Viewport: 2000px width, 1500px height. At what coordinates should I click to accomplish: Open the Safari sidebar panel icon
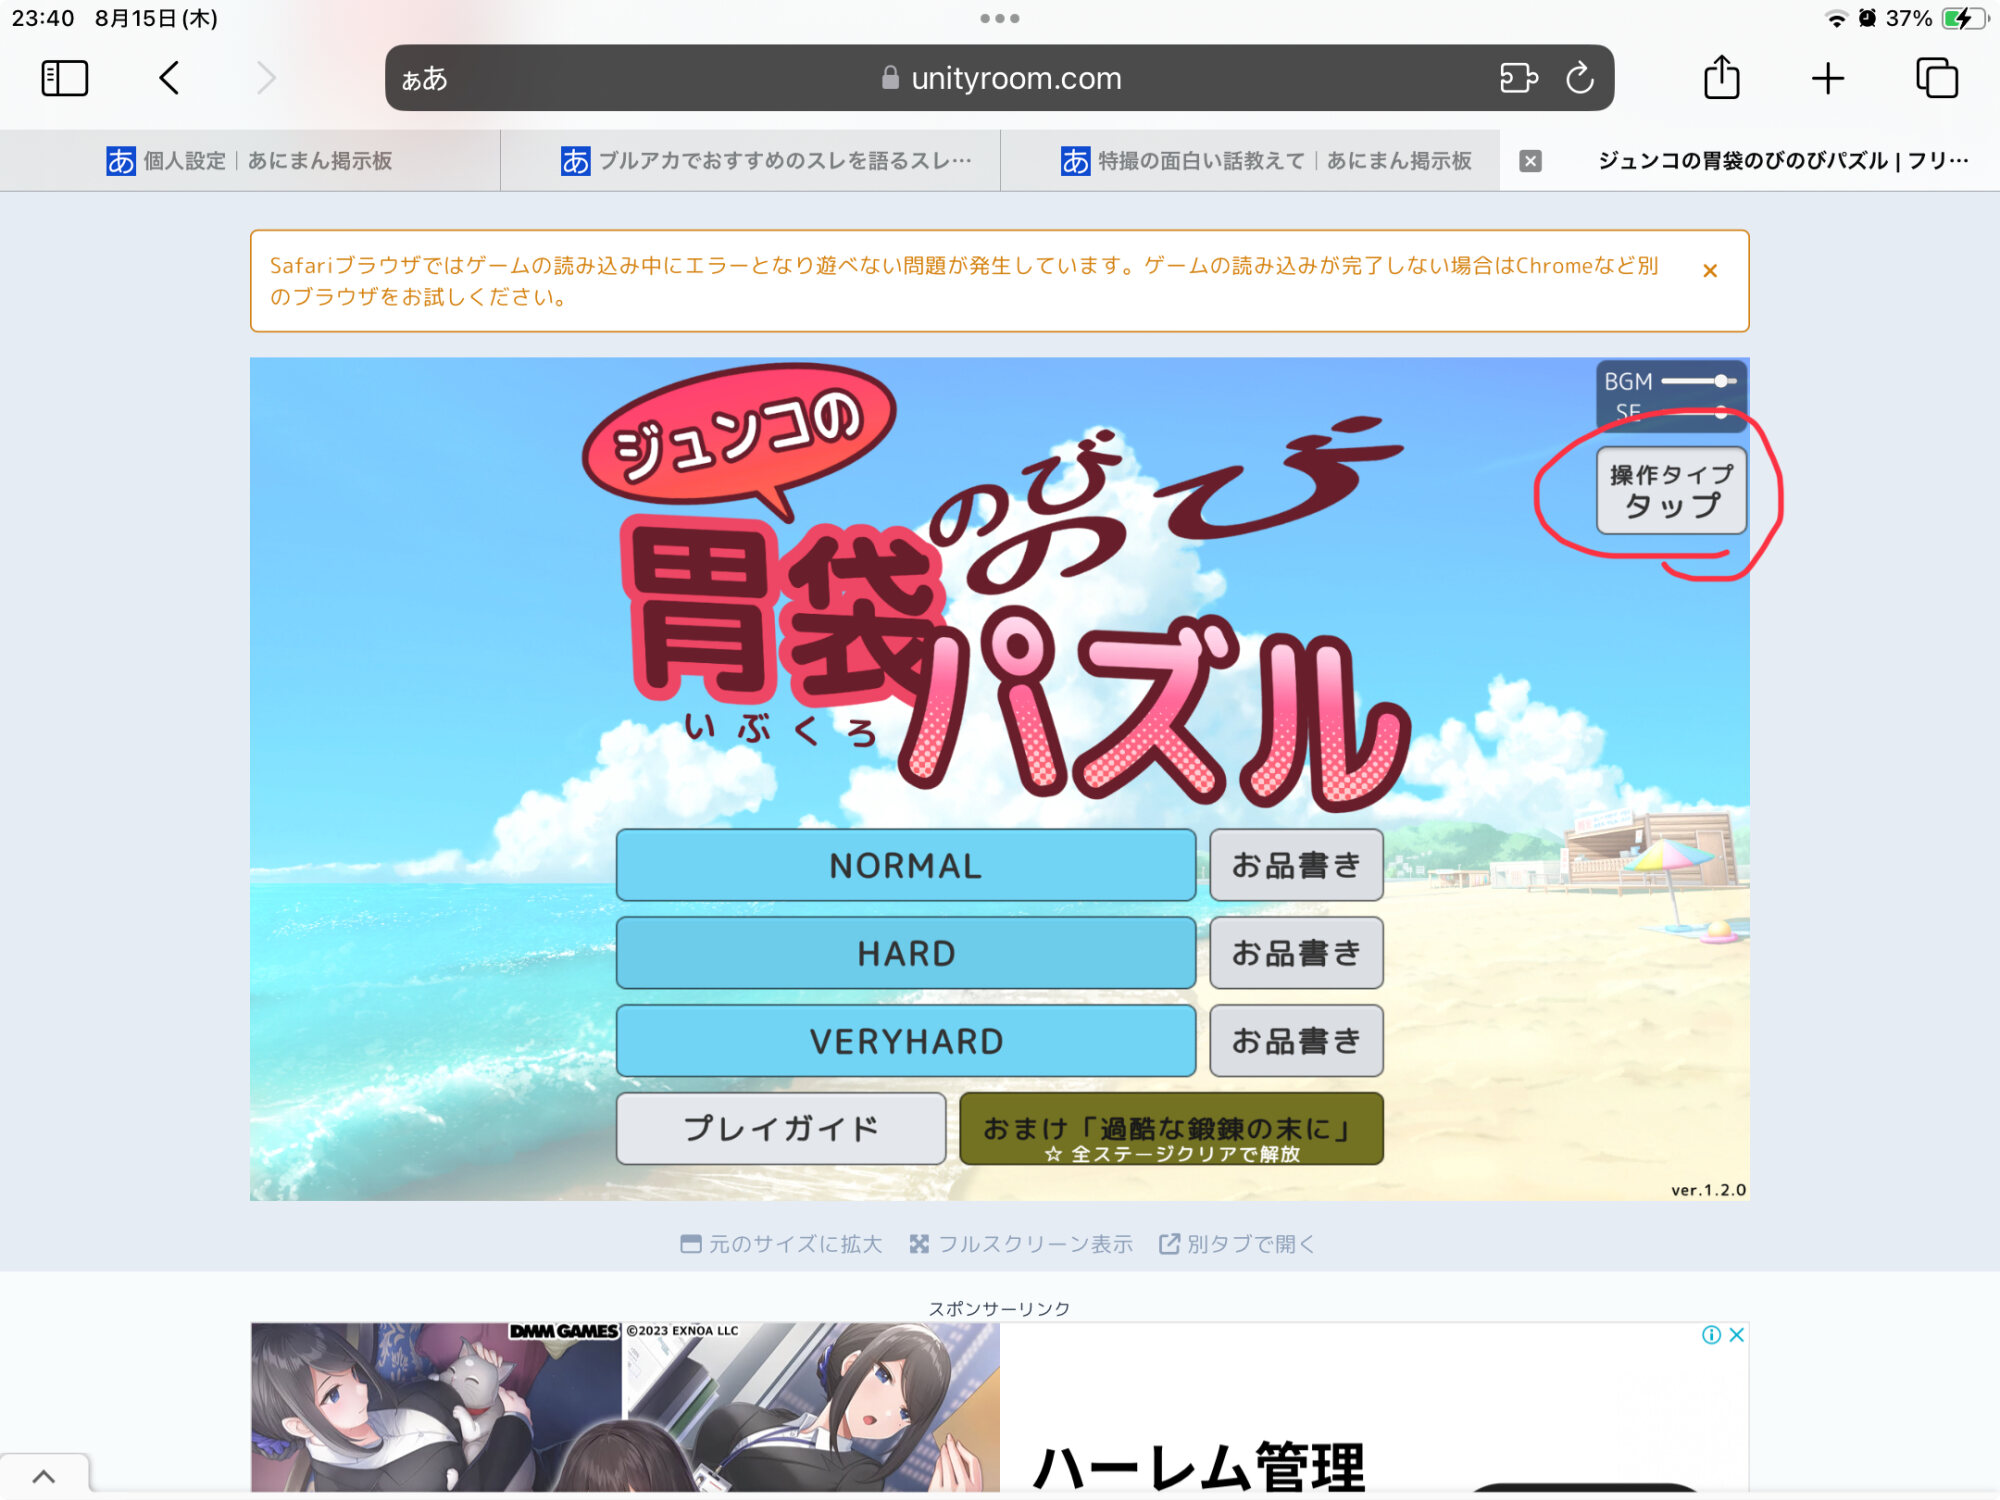(x=65, y=78)
